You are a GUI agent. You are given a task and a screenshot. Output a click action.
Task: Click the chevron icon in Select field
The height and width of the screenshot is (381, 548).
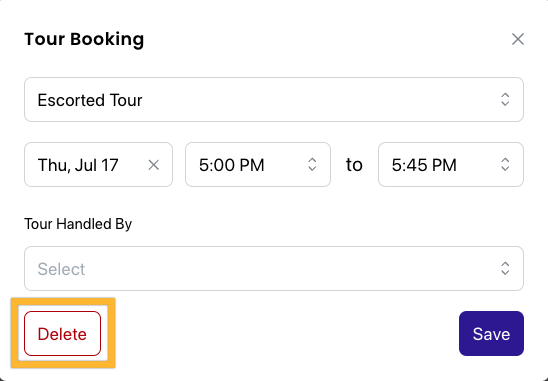(505, 268)
